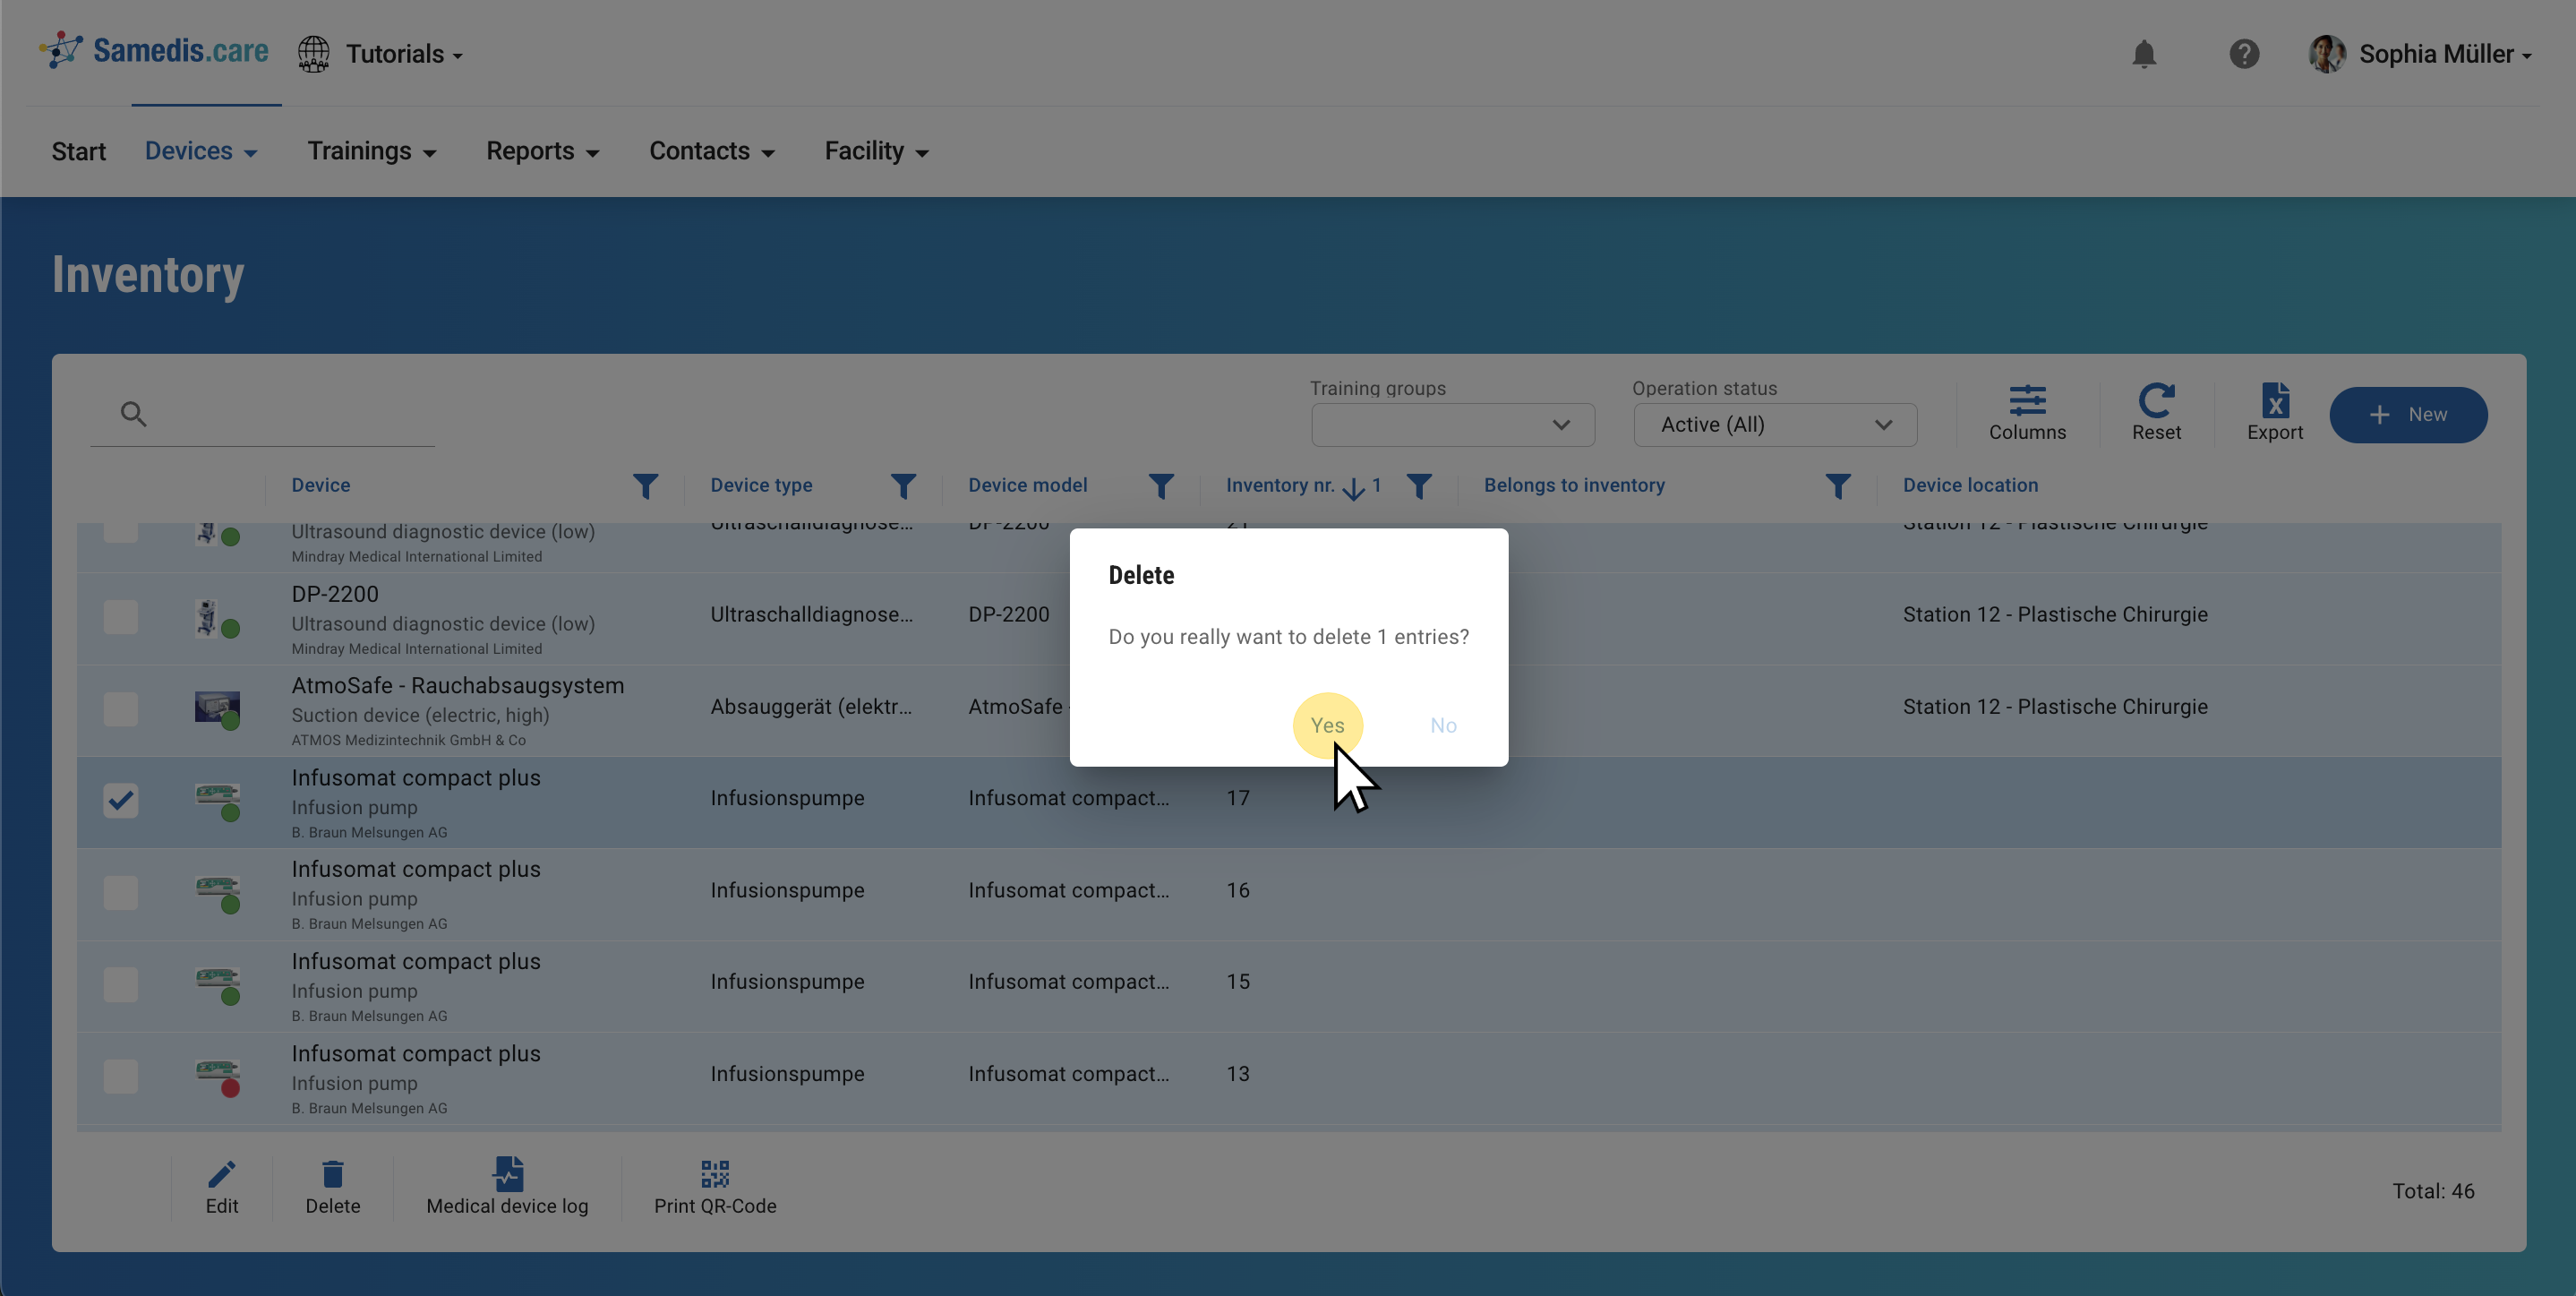The image size is (2576, 1296).
Task: Click the Print QR-Code icon
Action: [x=714, y=1174]
